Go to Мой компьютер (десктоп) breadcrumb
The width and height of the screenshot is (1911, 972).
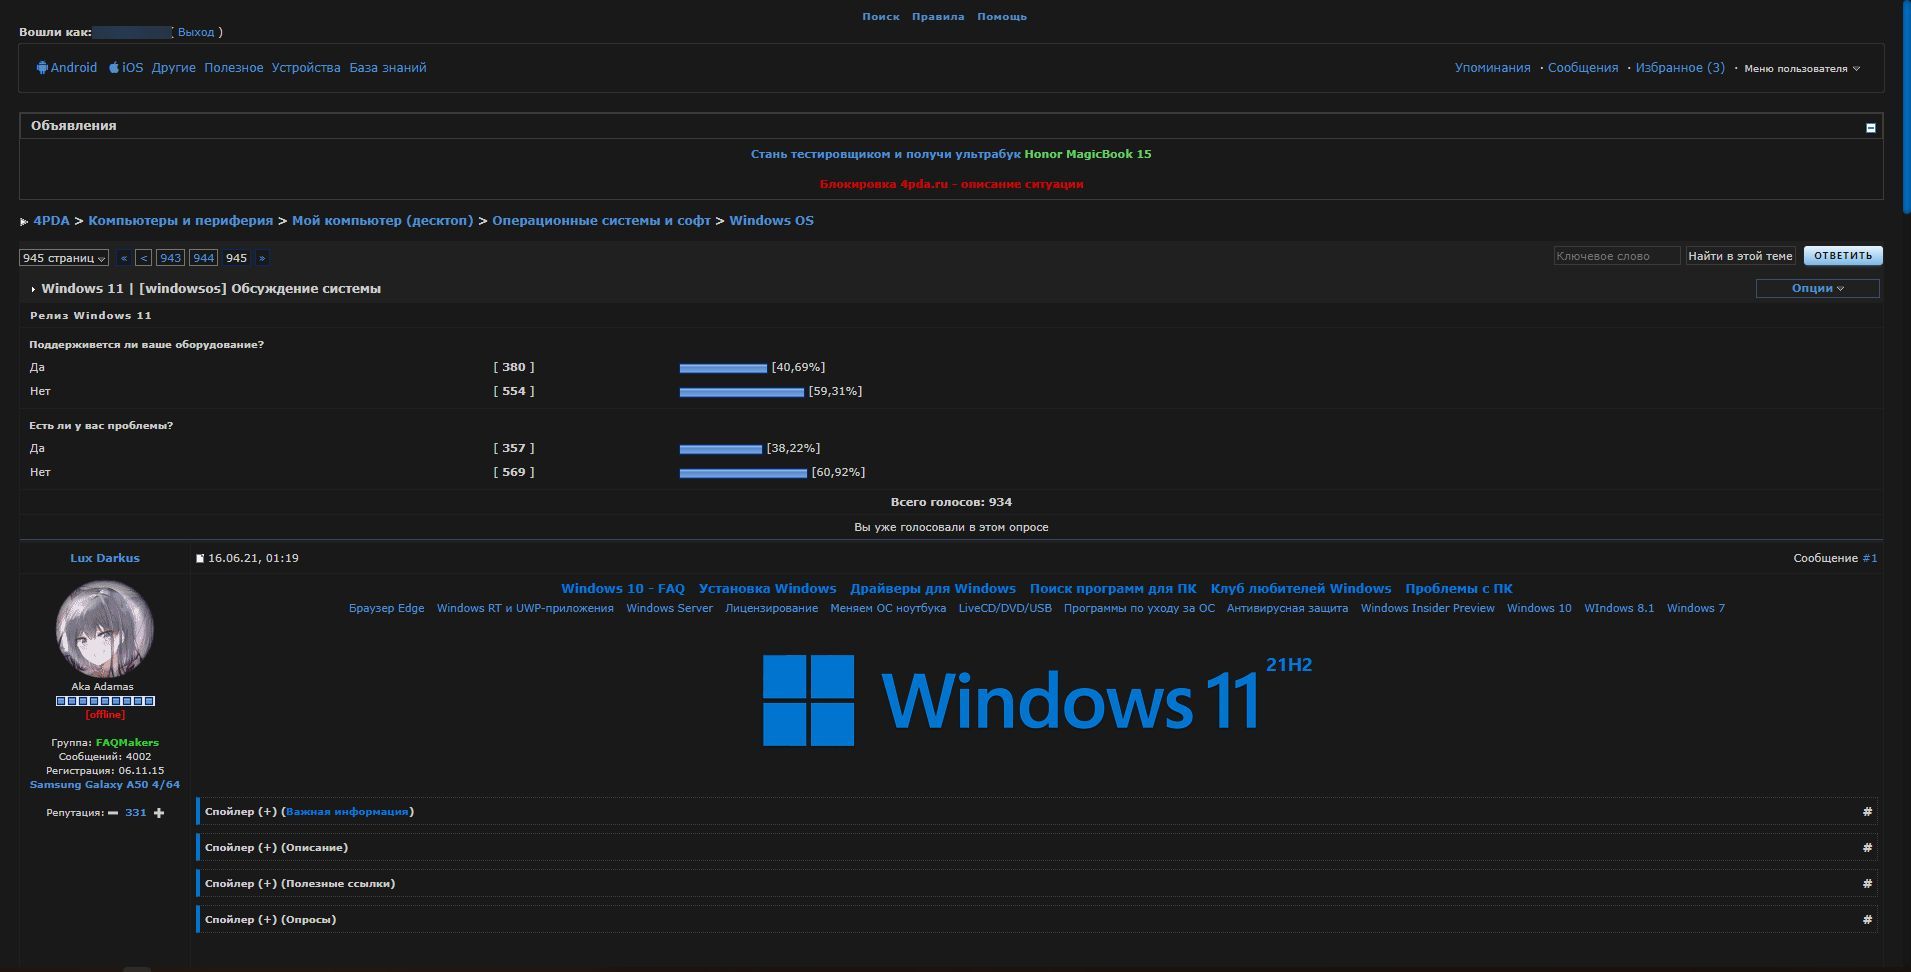pos(383,221)
